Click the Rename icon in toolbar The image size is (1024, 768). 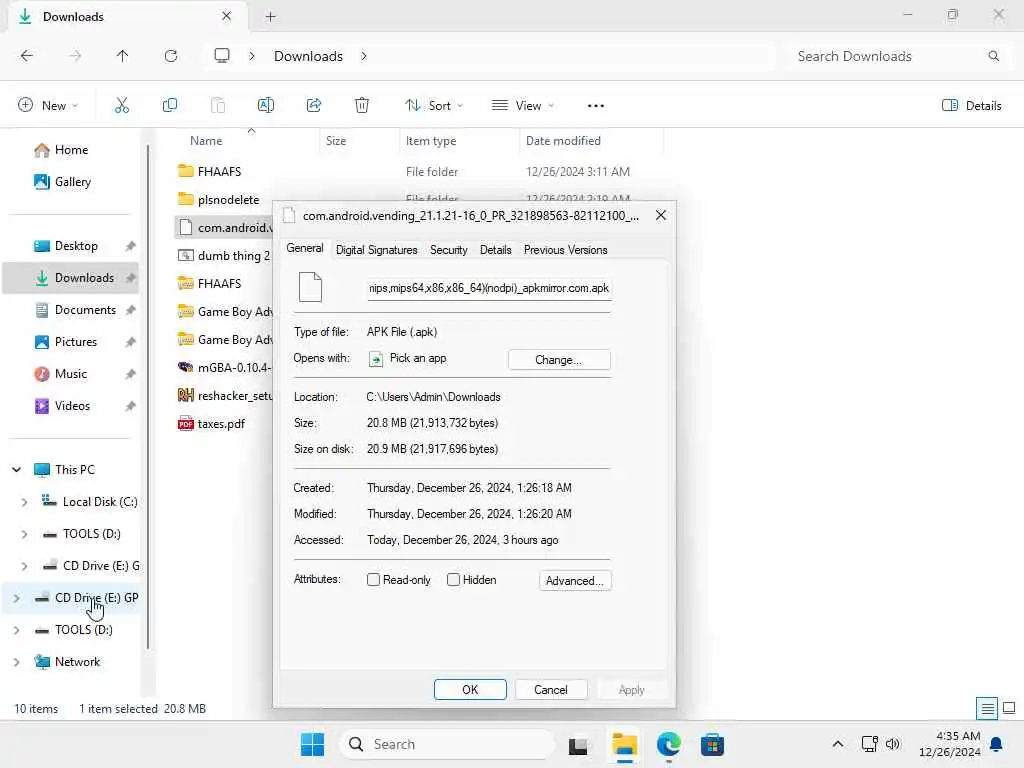pyautogui.click(x=266, y=105)
